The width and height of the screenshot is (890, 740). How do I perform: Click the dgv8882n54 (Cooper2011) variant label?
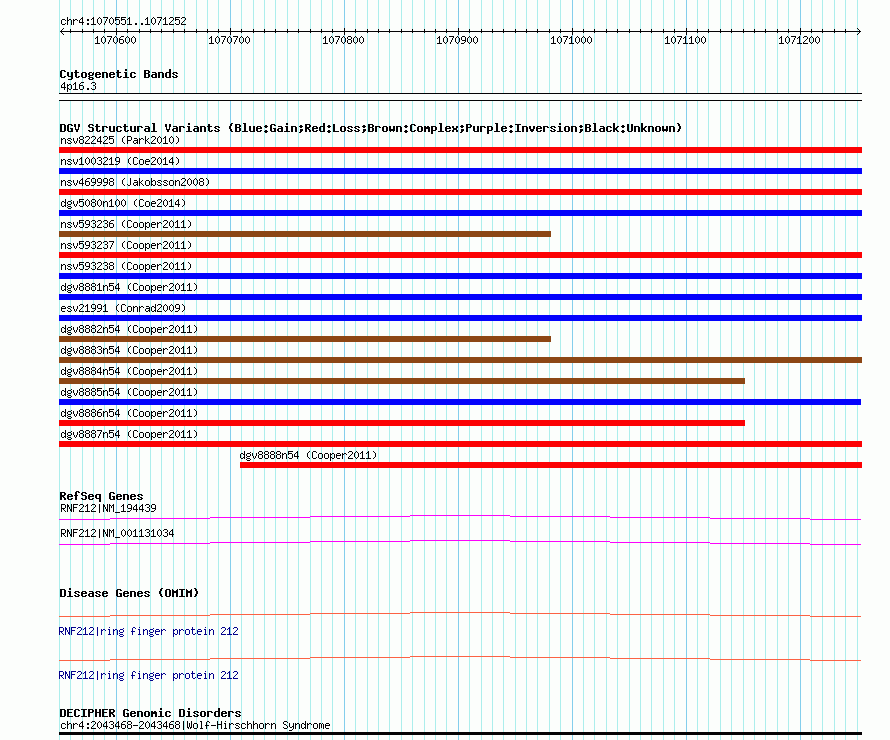coord(129,329)
